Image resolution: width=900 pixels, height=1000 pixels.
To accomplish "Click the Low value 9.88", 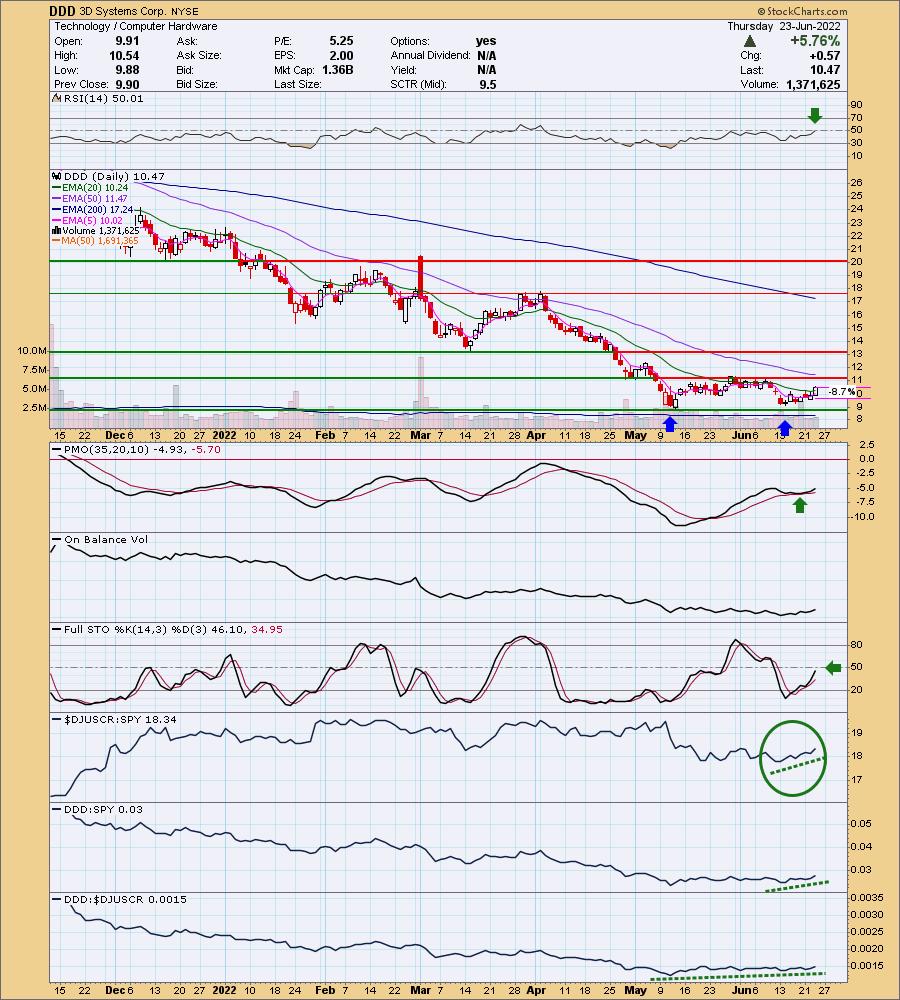I will coord(128,70).
